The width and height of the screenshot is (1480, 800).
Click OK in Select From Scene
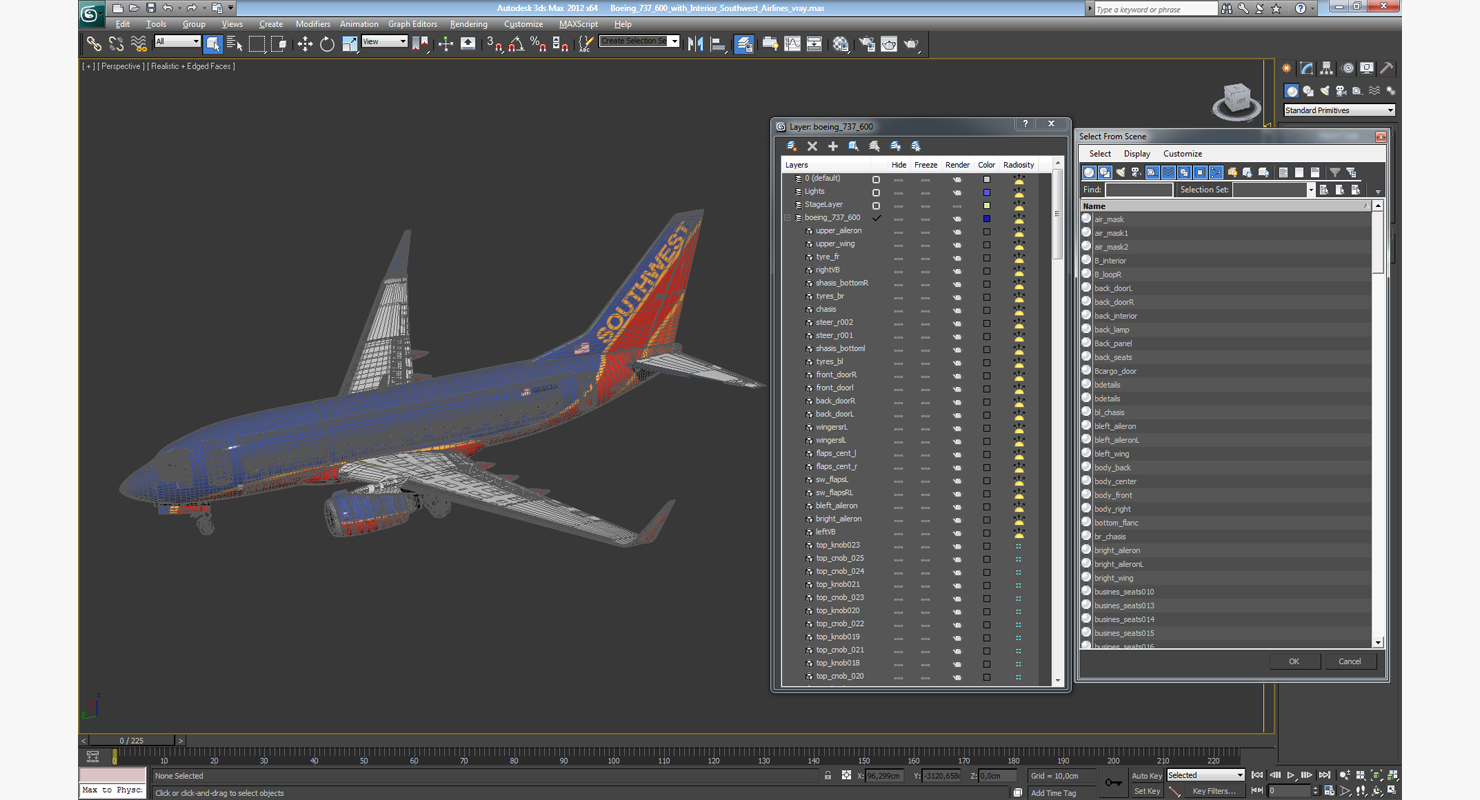pyautogui.click(x=1293, y=661)
